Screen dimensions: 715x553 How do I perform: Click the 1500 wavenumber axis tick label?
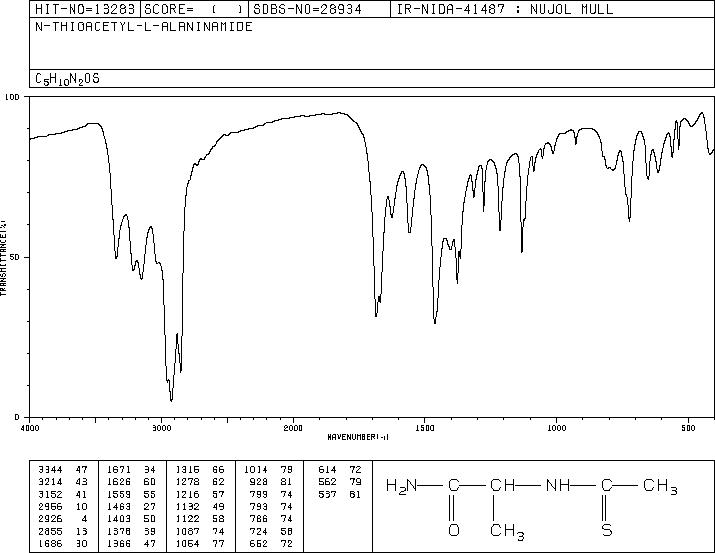point(424,427)
